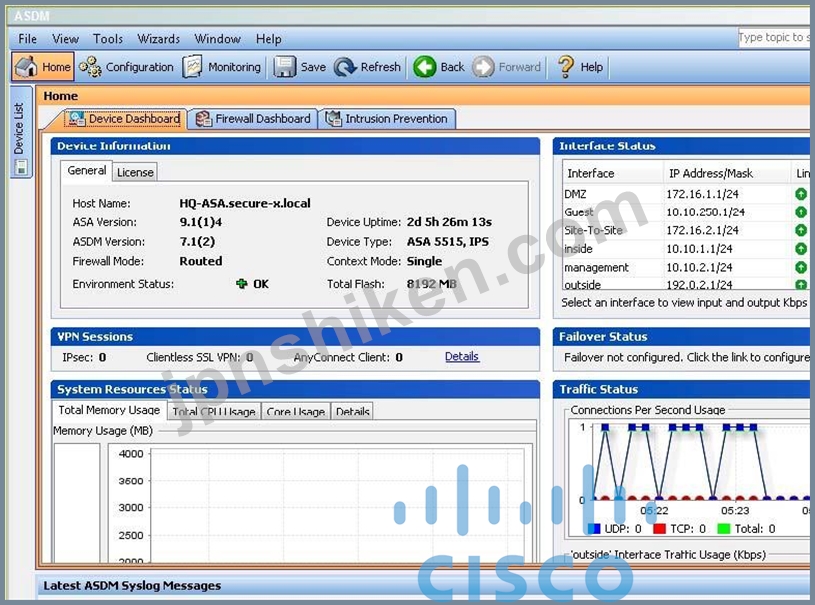Screen dimensions: 815x605
Task: Click the IP address 172.16.1.1/24
Action: [702, 194]
